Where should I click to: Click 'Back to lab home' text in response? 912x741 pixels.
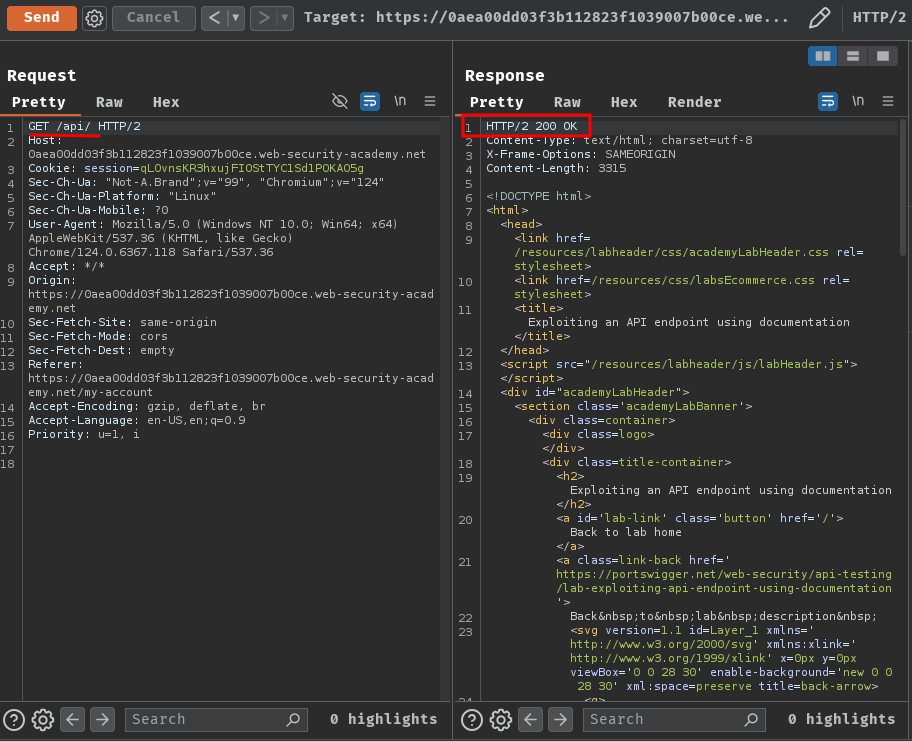[x=625, y=532]
